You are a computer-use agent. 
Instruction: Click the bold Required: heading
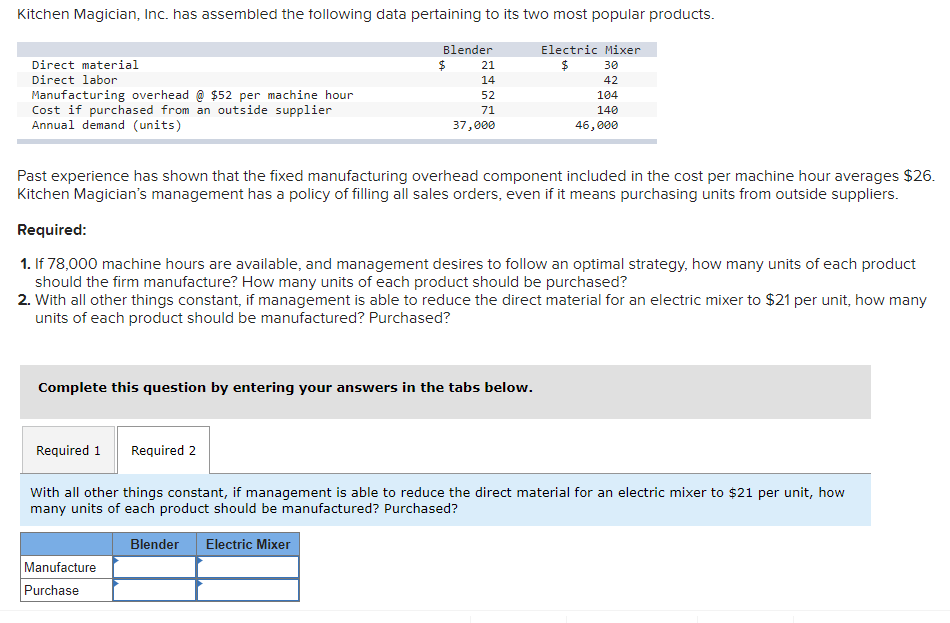click(52, 230)
